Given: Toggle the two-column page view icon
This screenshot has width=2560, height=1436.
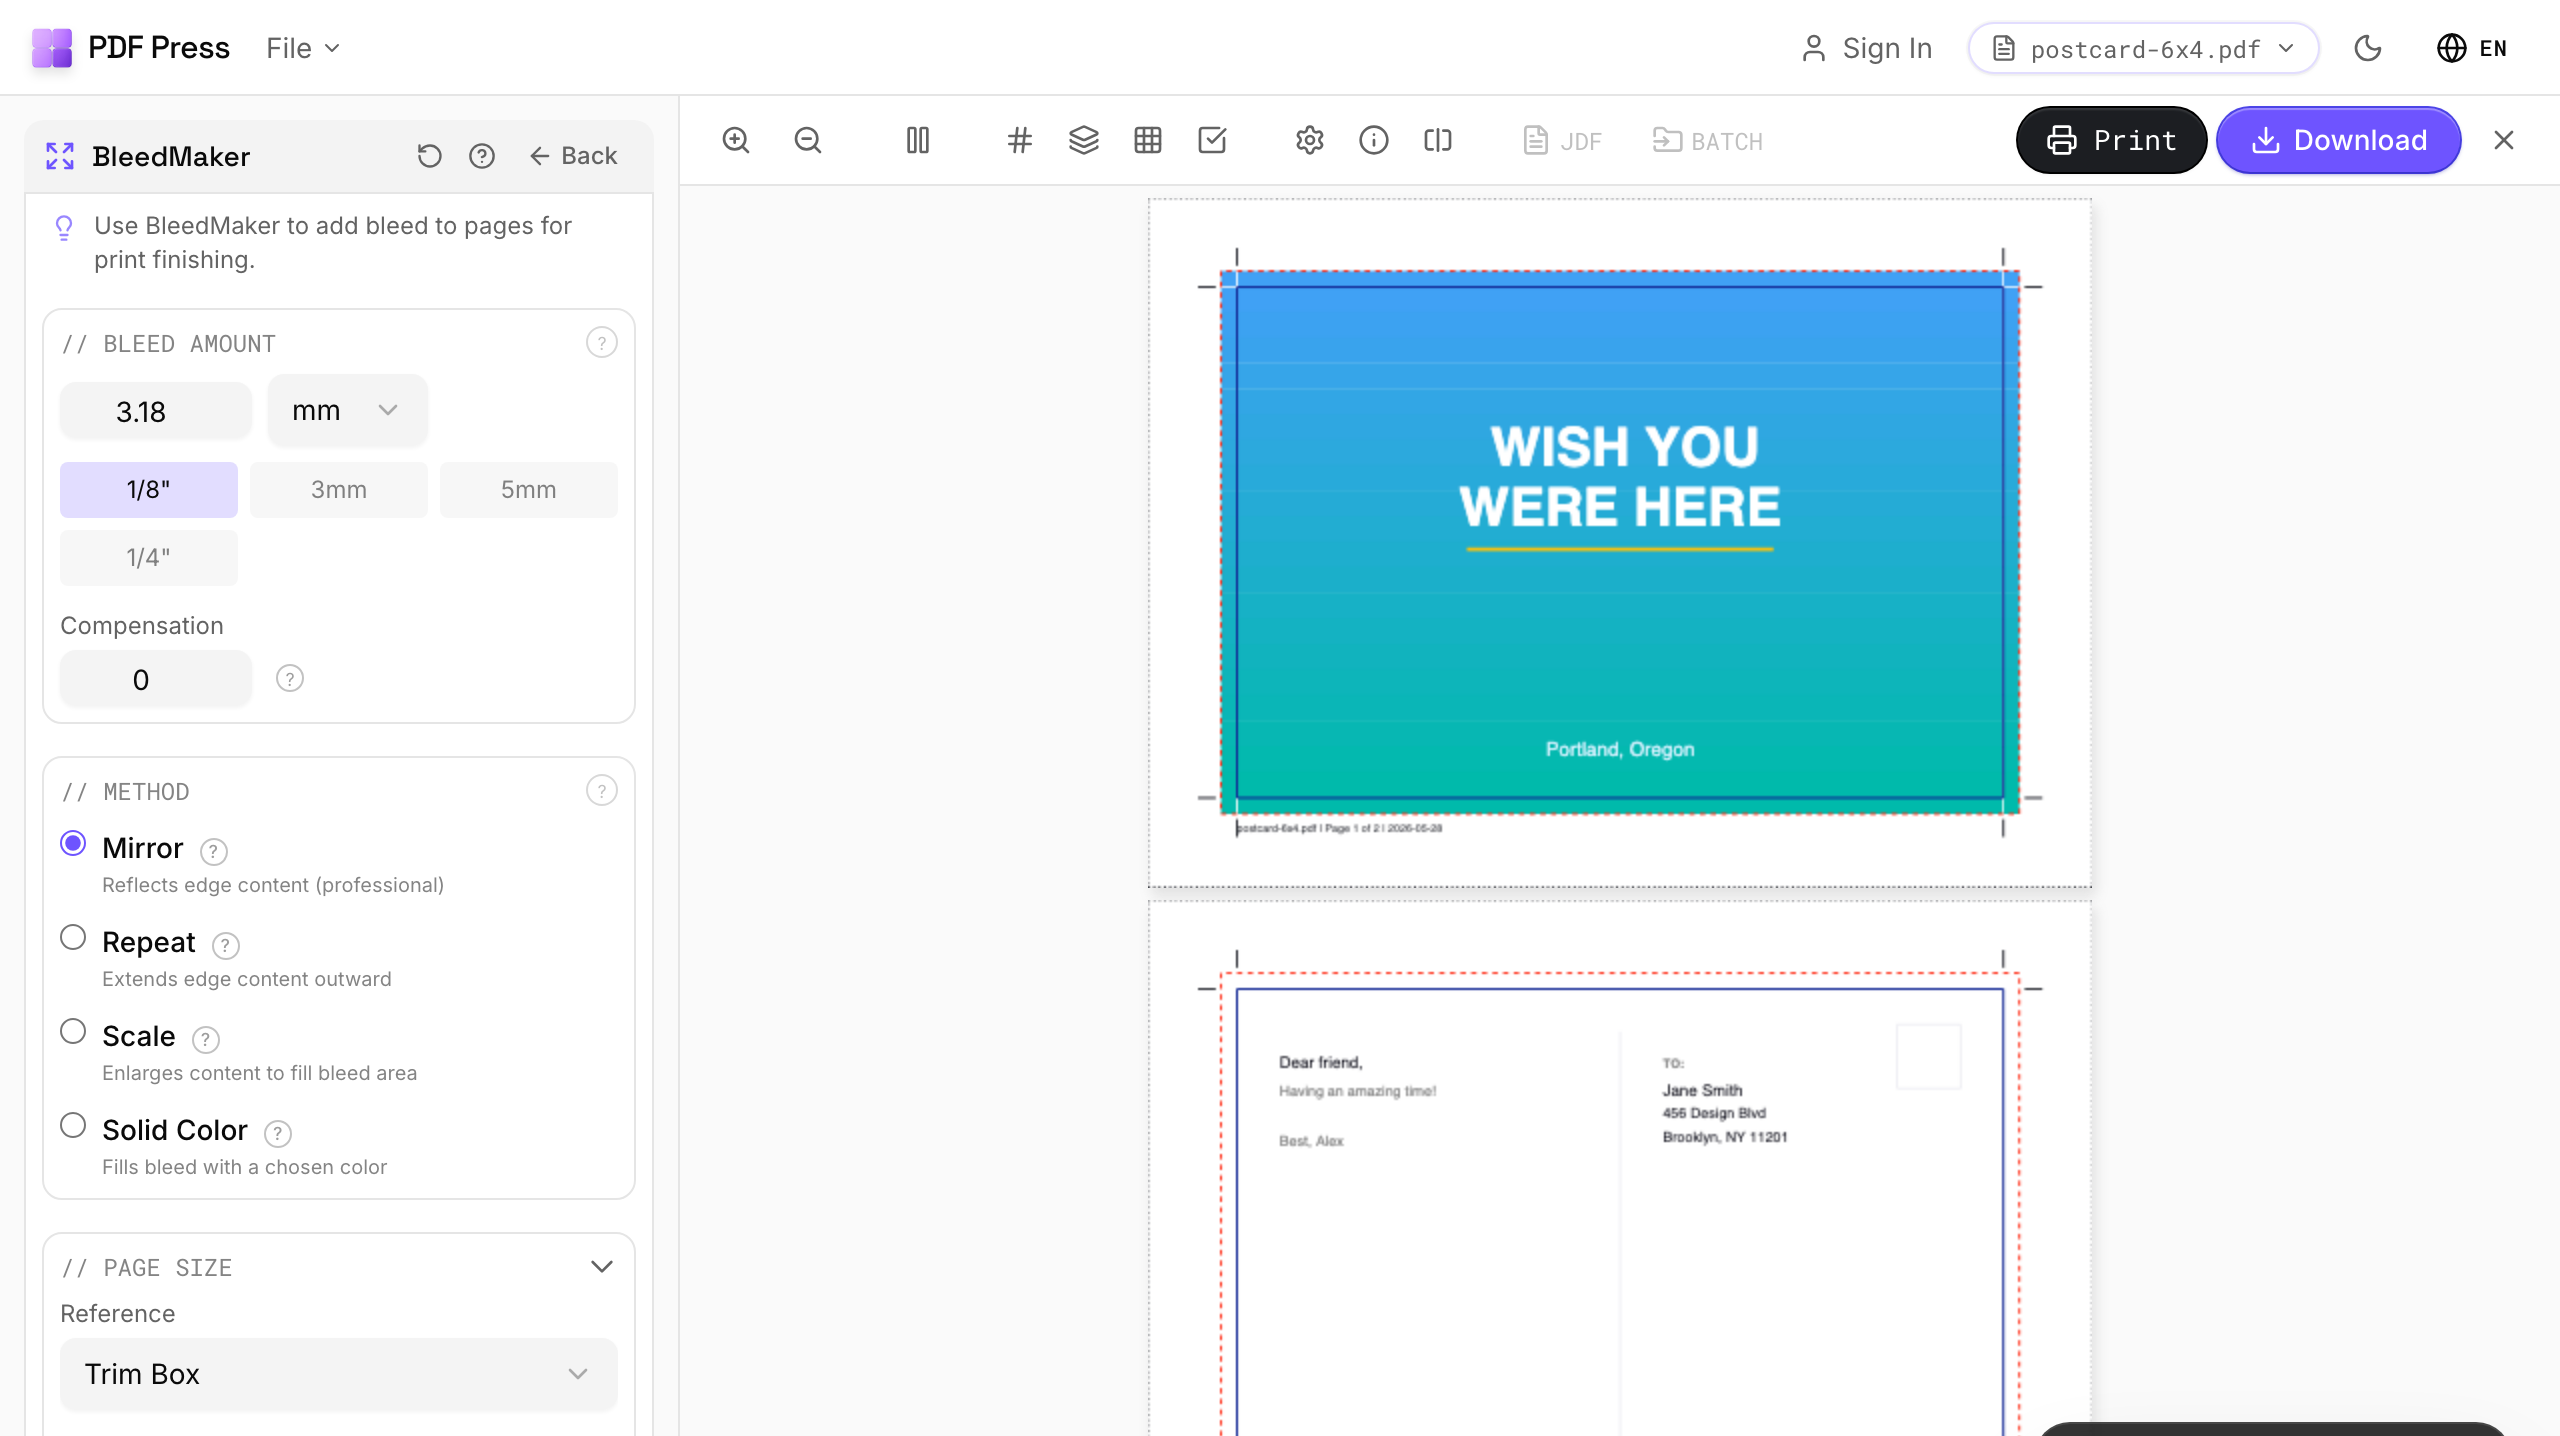Looking at the screenshot, I should [x=918, y=141].
